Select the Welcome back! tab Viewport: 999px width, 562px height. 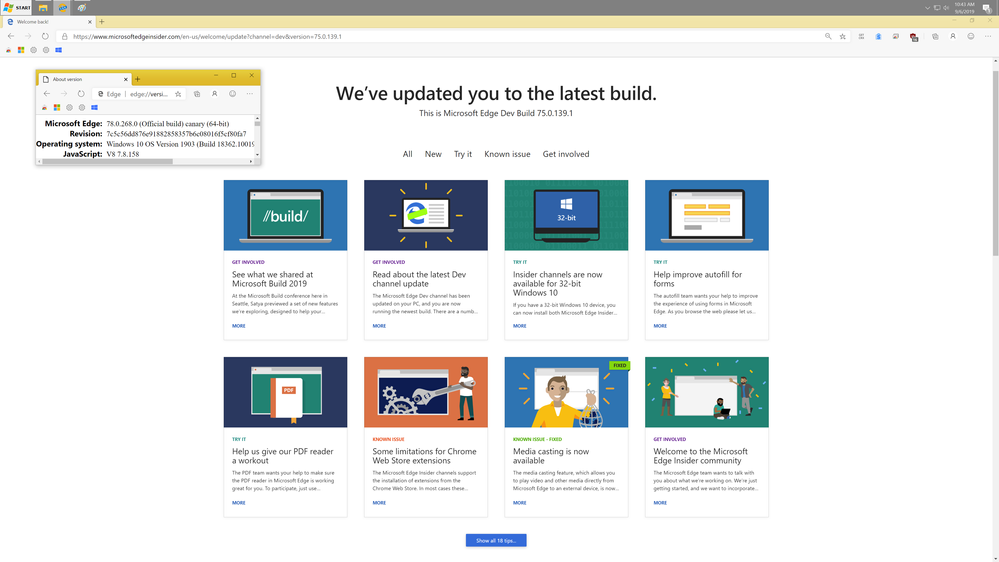(49, 22)
